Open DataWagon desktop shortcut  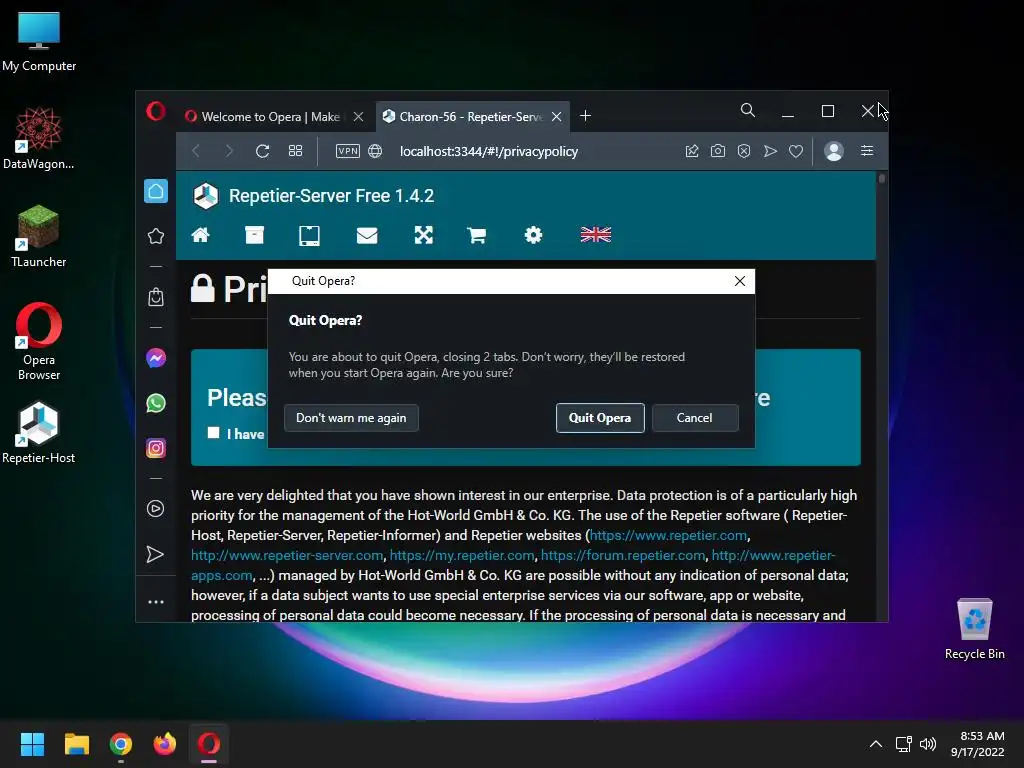39,138
